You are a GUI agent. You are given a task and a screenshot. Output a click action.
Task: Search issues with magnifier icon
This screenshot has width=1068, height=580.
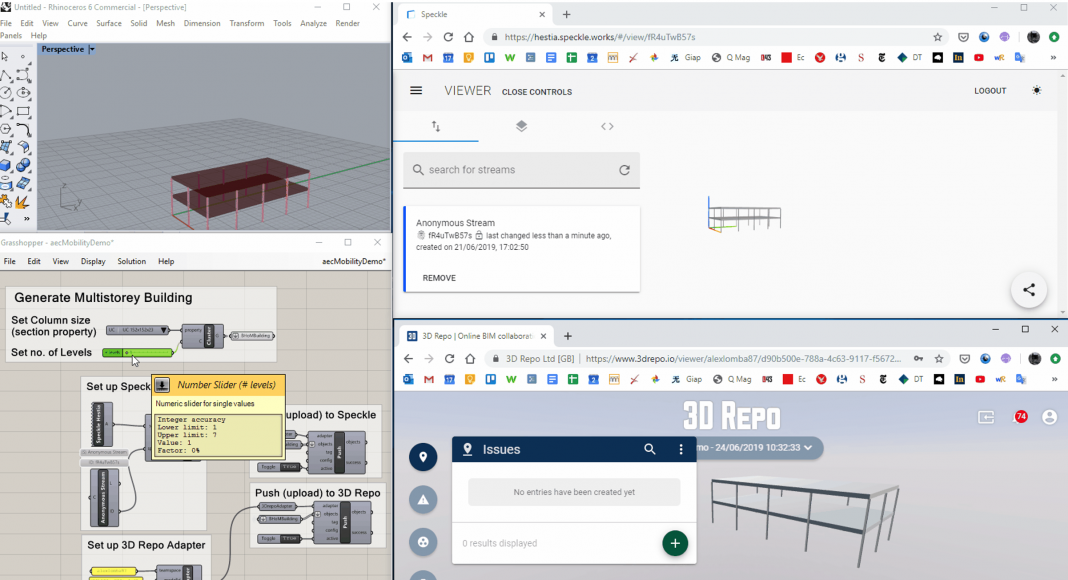(650, 450)
